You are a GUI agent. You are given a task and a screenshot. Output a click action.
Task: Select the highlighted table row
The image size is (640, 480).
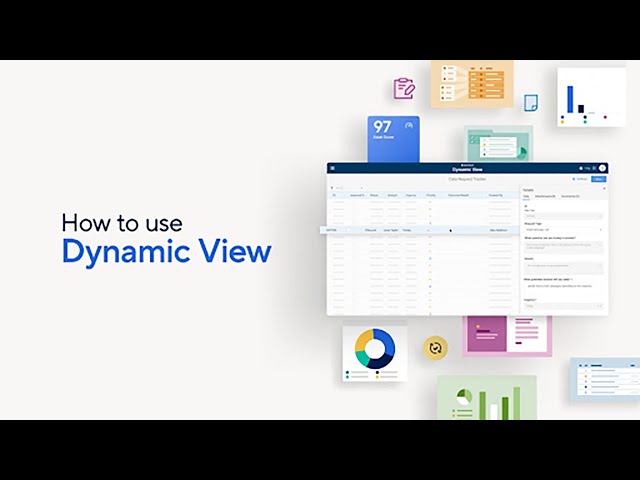point(418,230)
